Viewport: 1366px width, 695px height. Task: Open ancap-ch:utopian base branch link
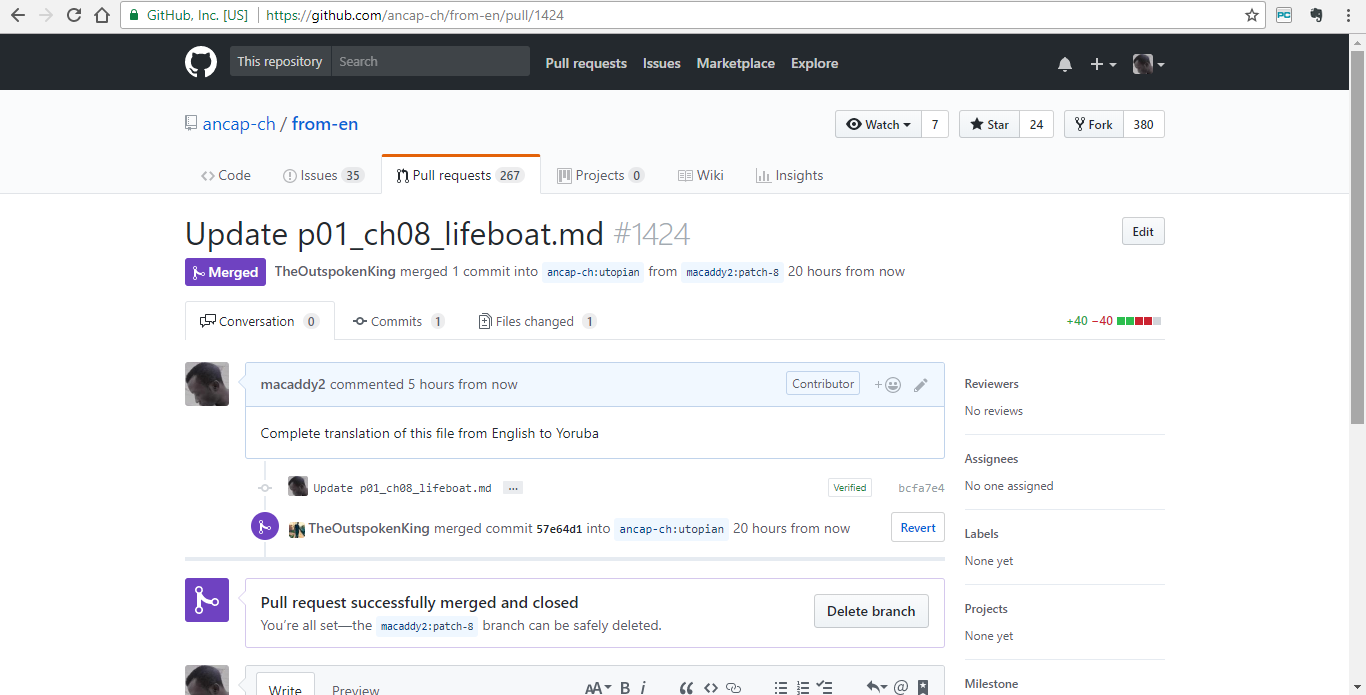(593, 272)
